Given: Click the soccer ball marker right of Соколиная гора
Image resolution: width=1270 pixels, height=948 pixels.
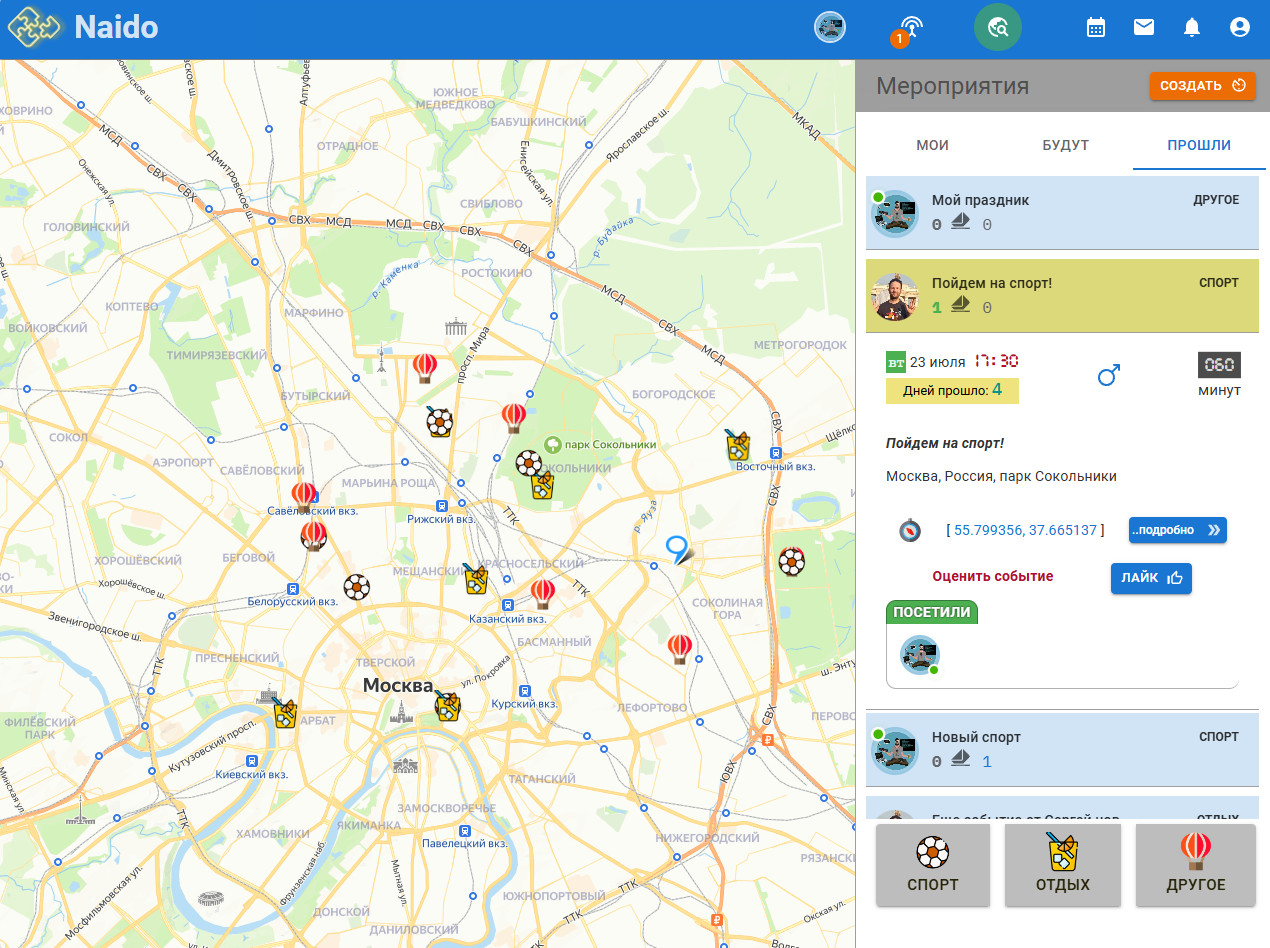Looking at the screenshot, I should 792,561.
